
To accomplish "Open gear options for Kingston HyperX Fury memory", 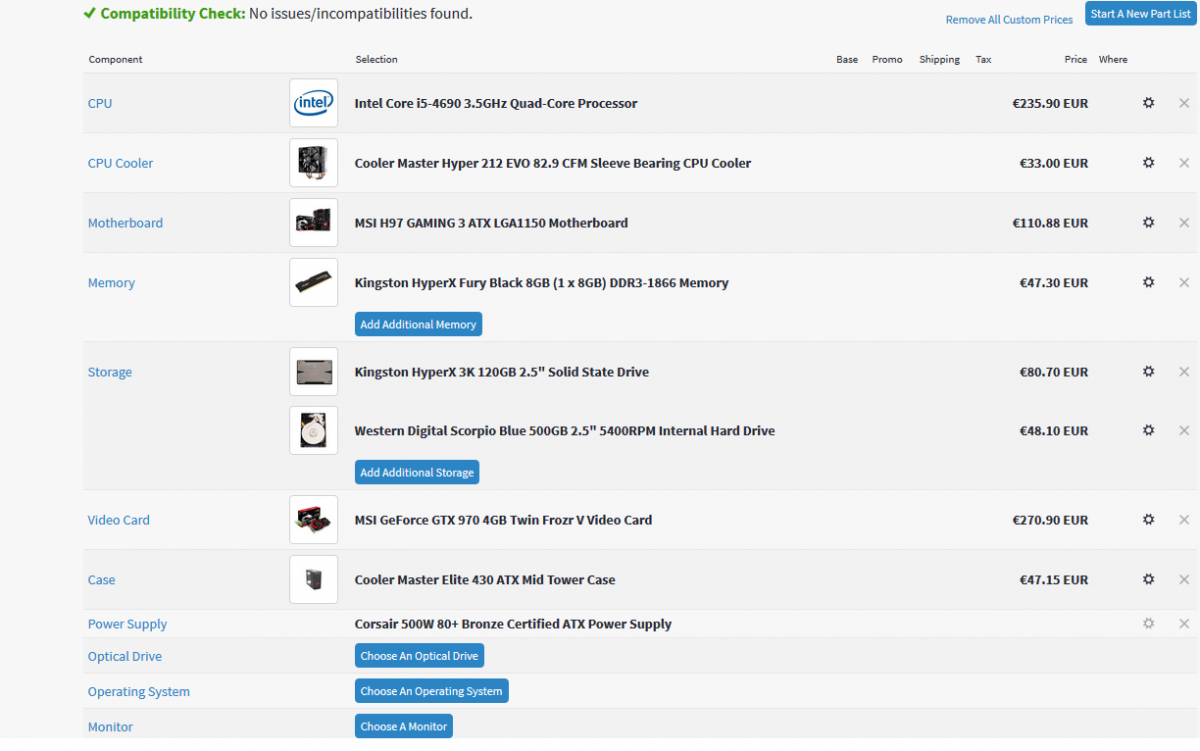I will tap(1148, 283).
